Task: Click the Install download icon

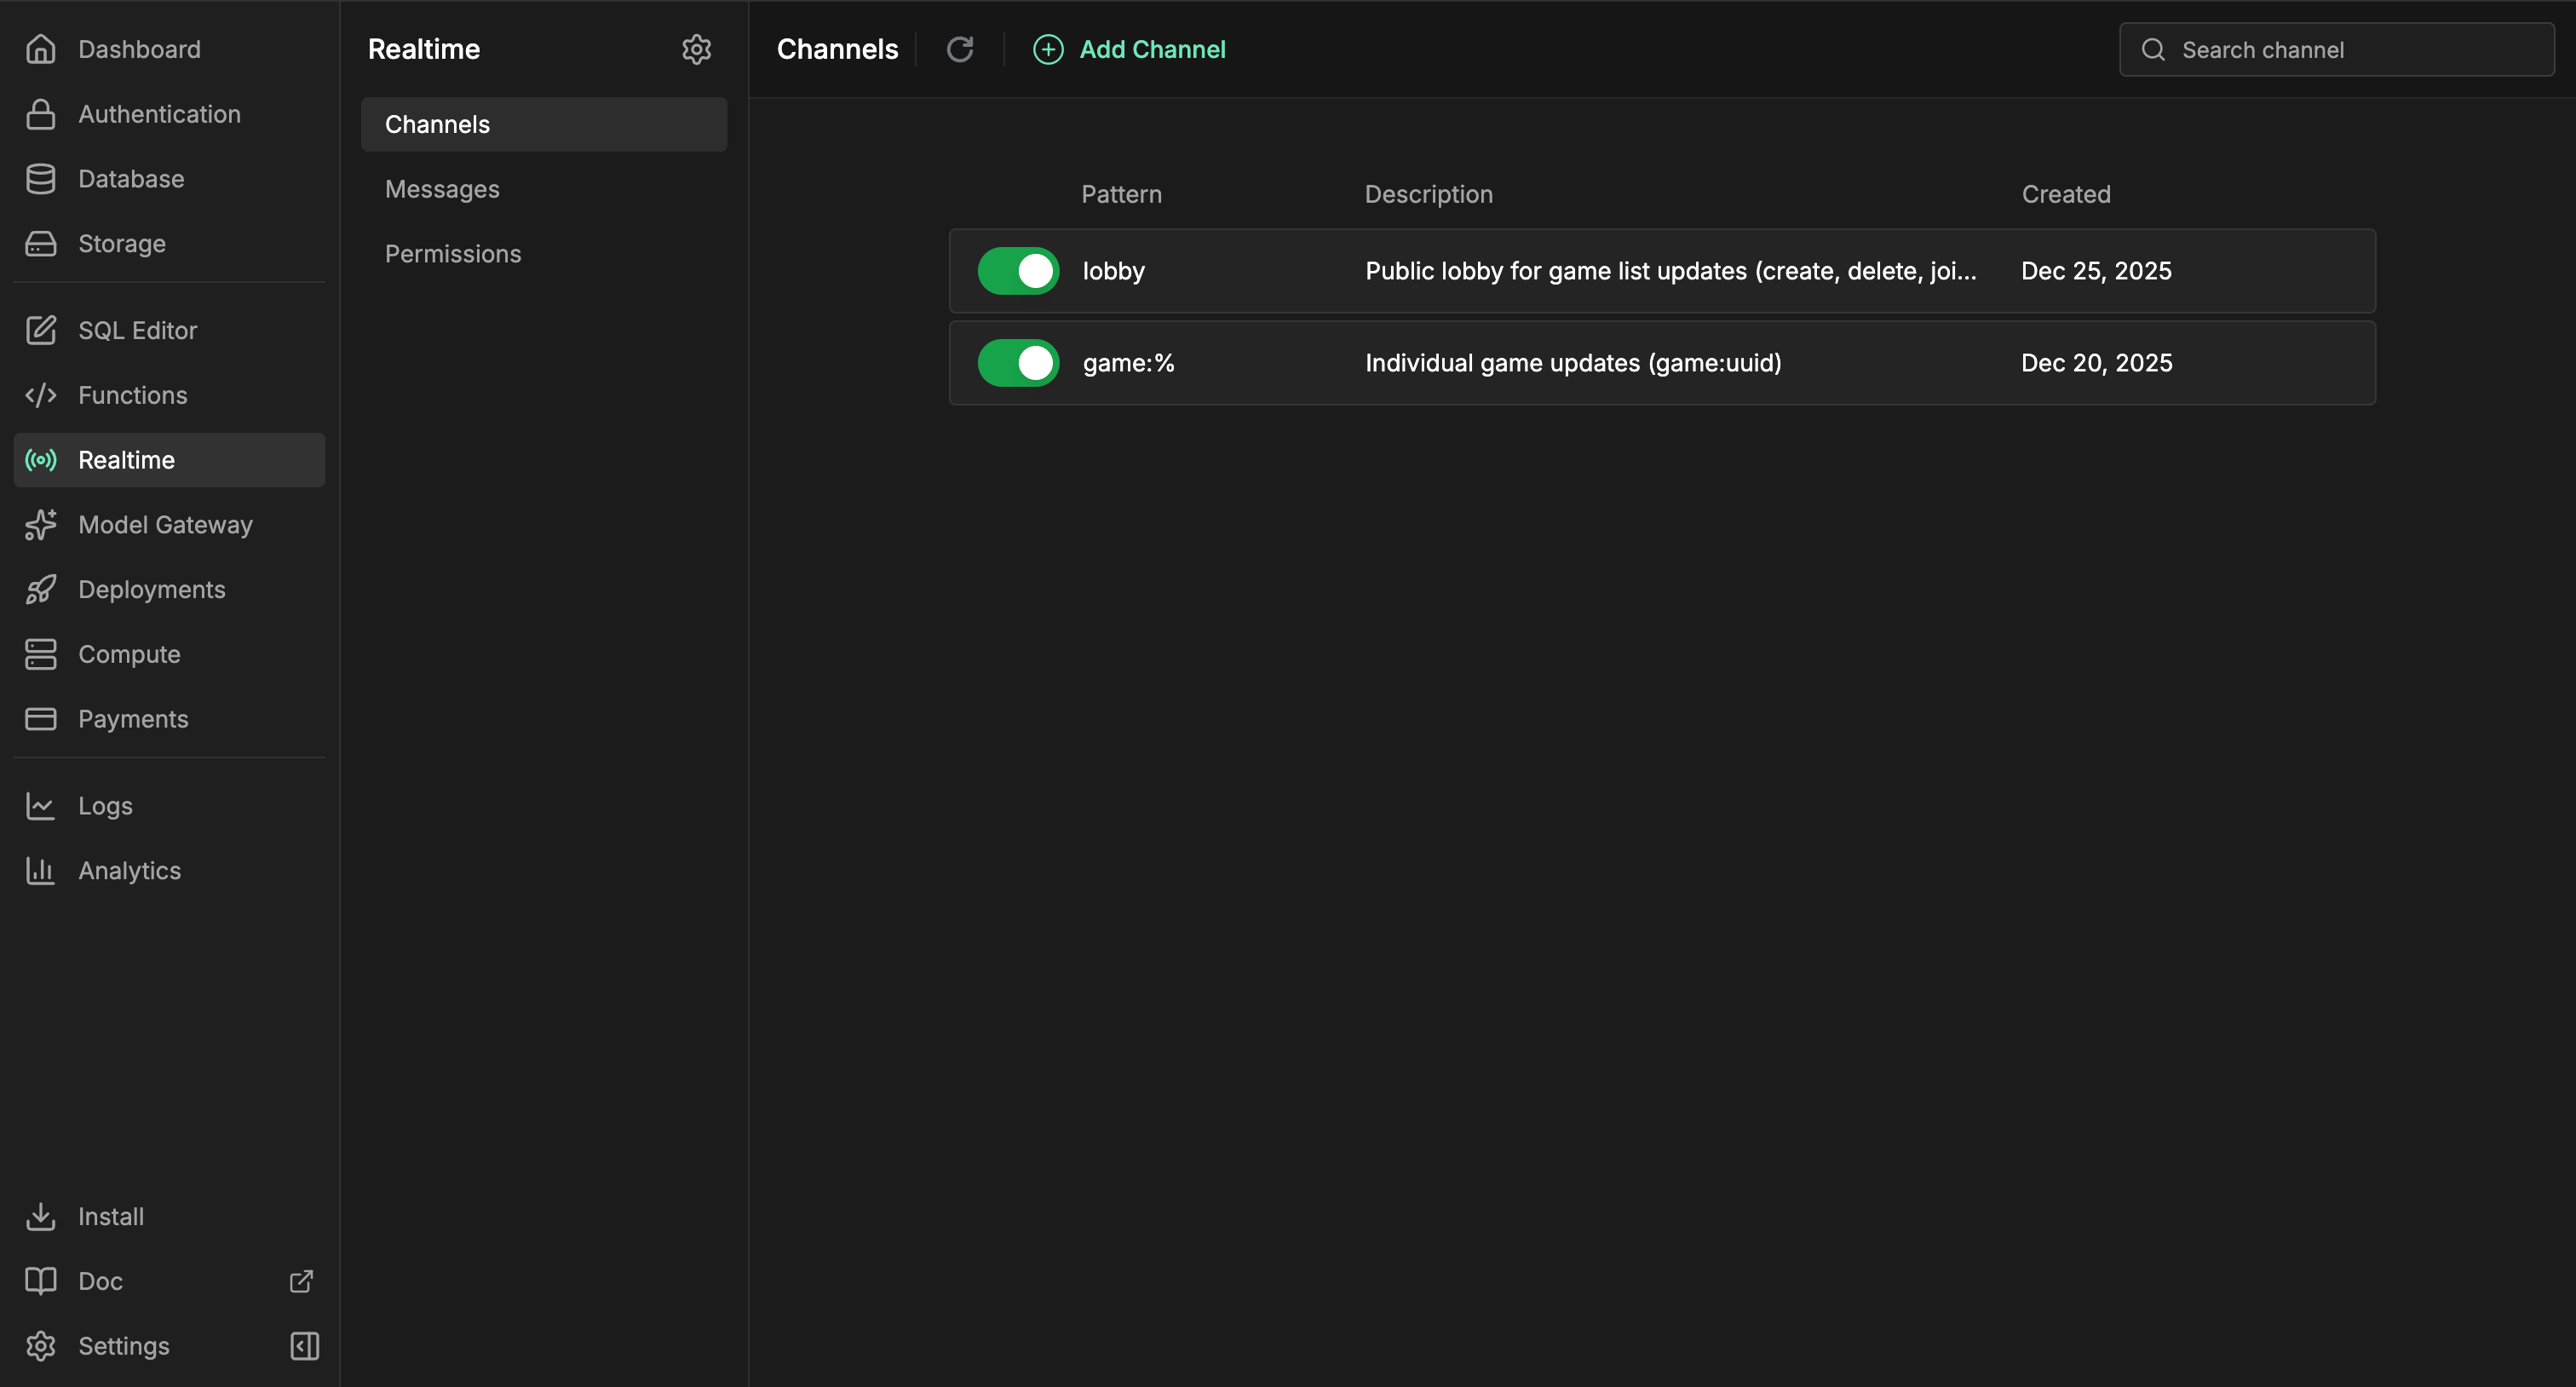Action: (x=40, y=1216)
